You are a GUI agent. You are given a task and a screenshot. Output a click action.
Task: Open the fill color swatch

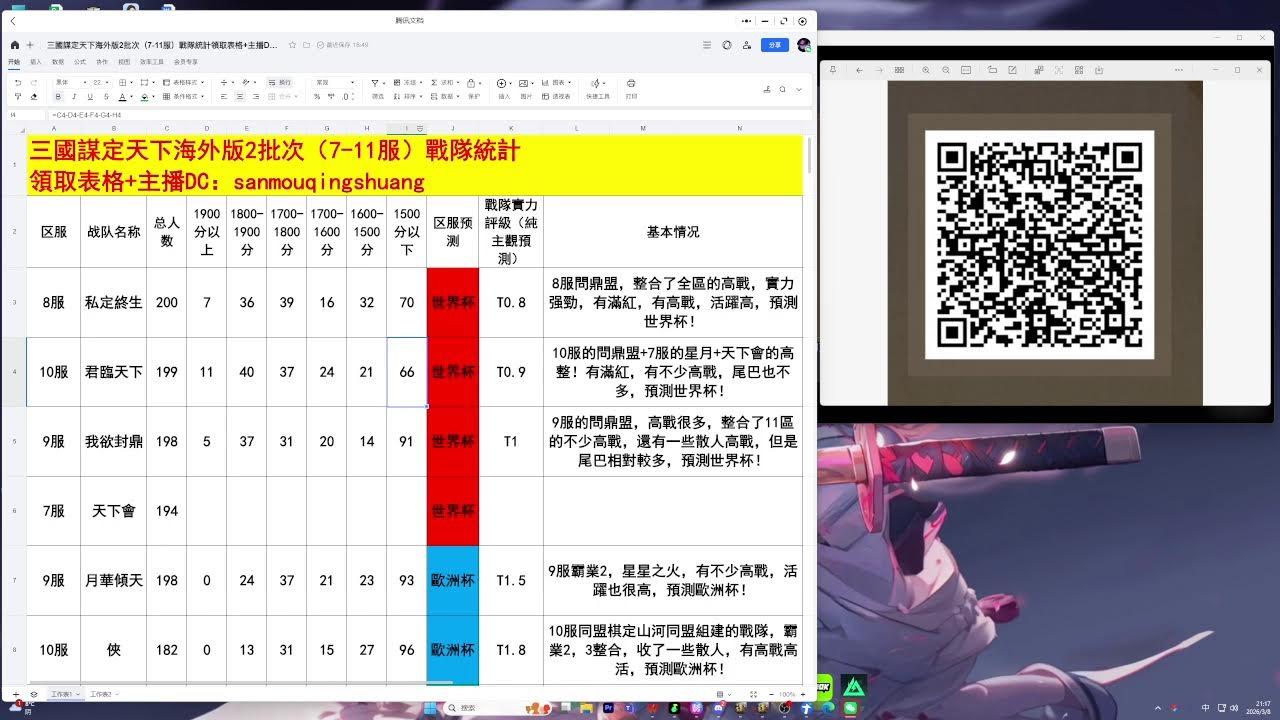(144, 96)
